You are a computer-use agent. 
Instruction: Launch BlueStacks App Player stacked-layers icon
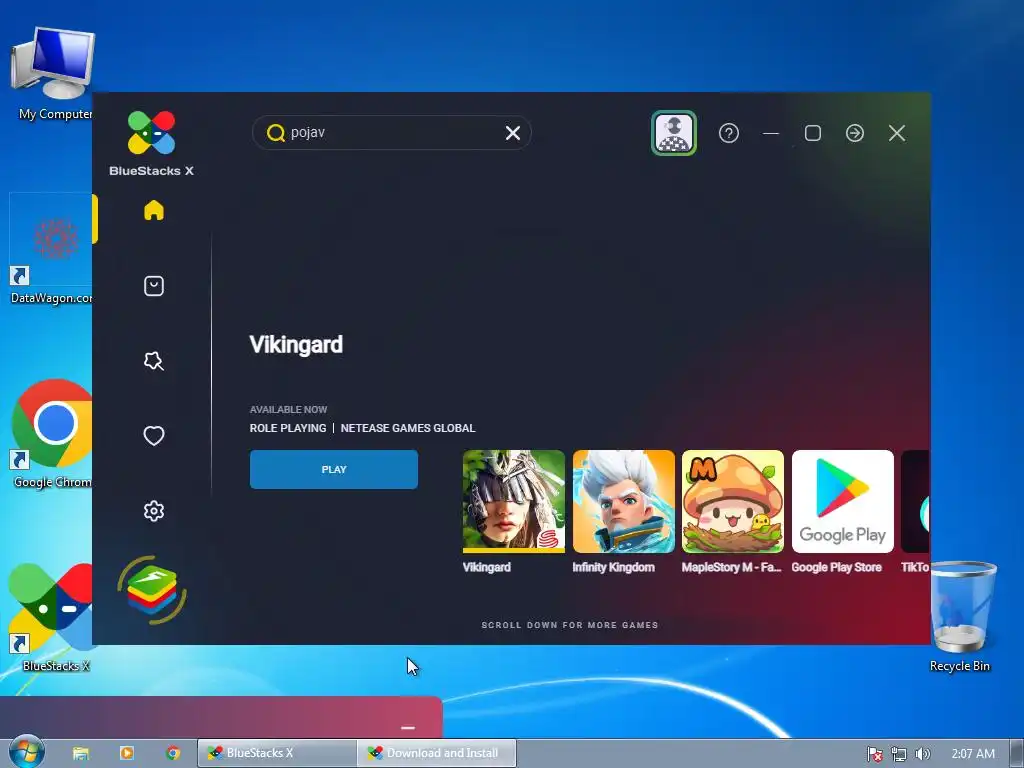[152, 590]
